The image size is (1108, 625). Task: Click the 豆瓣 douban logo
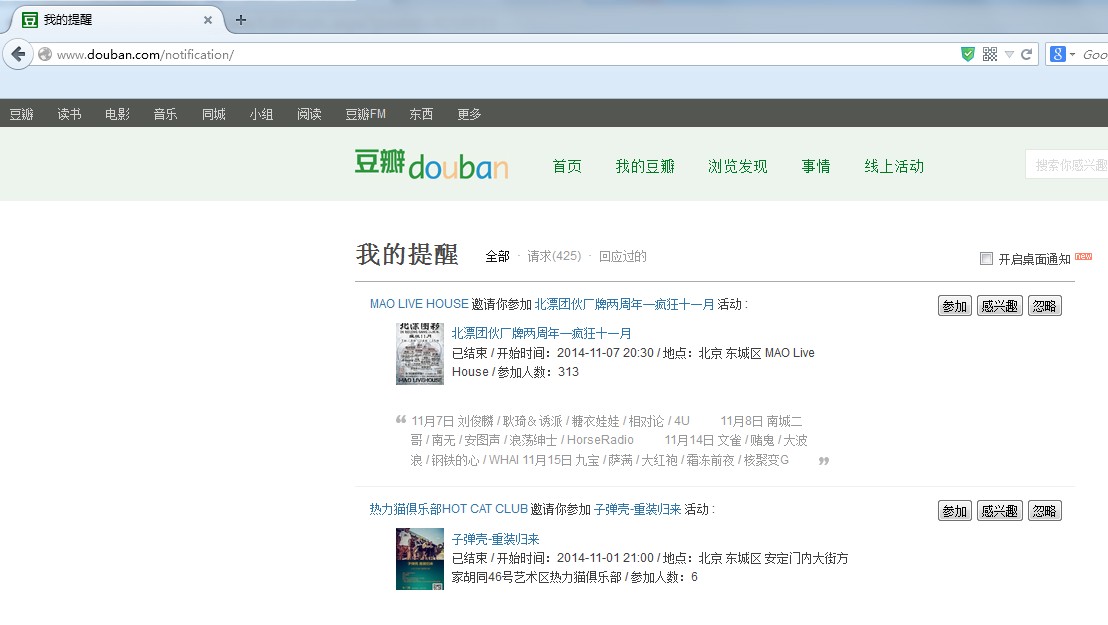coord(431,164)
